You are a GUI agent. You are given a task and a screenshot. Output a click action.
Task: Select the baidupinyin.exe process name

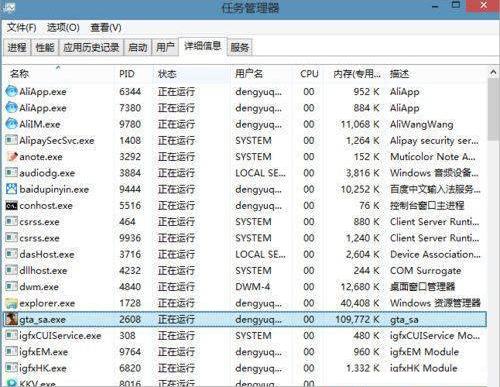[x=54, y=189]
